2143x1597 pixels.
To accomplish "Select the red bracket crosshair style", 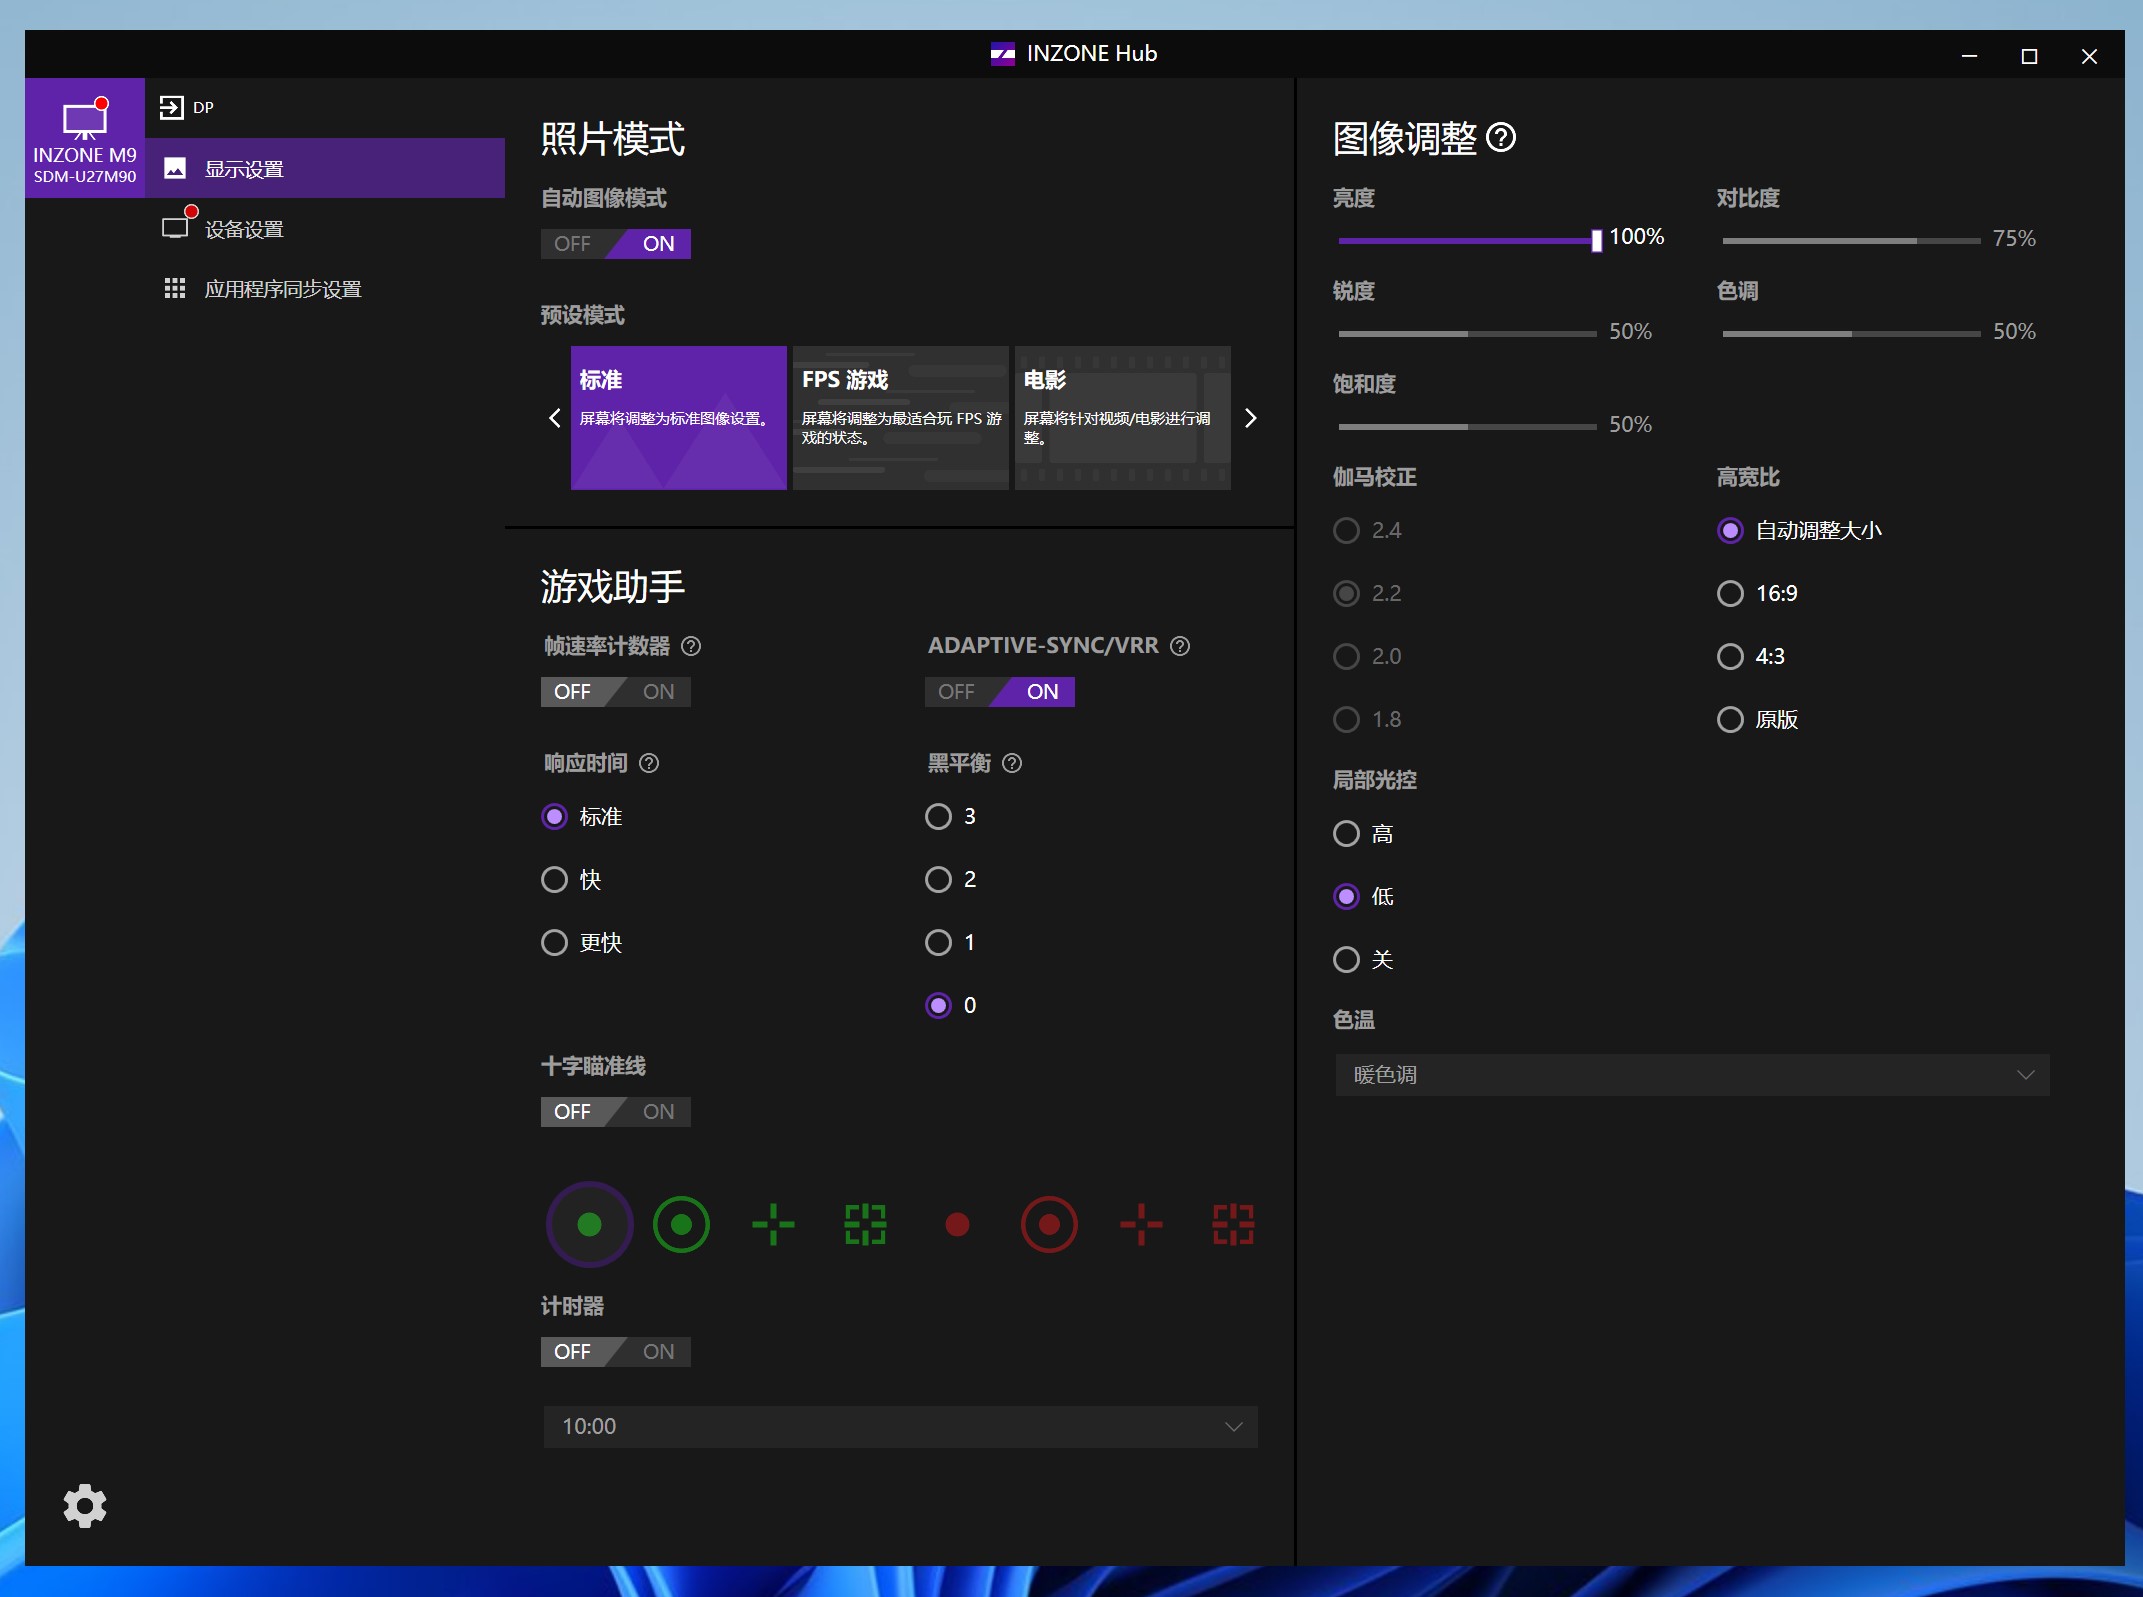I will pos(1233,1224).
